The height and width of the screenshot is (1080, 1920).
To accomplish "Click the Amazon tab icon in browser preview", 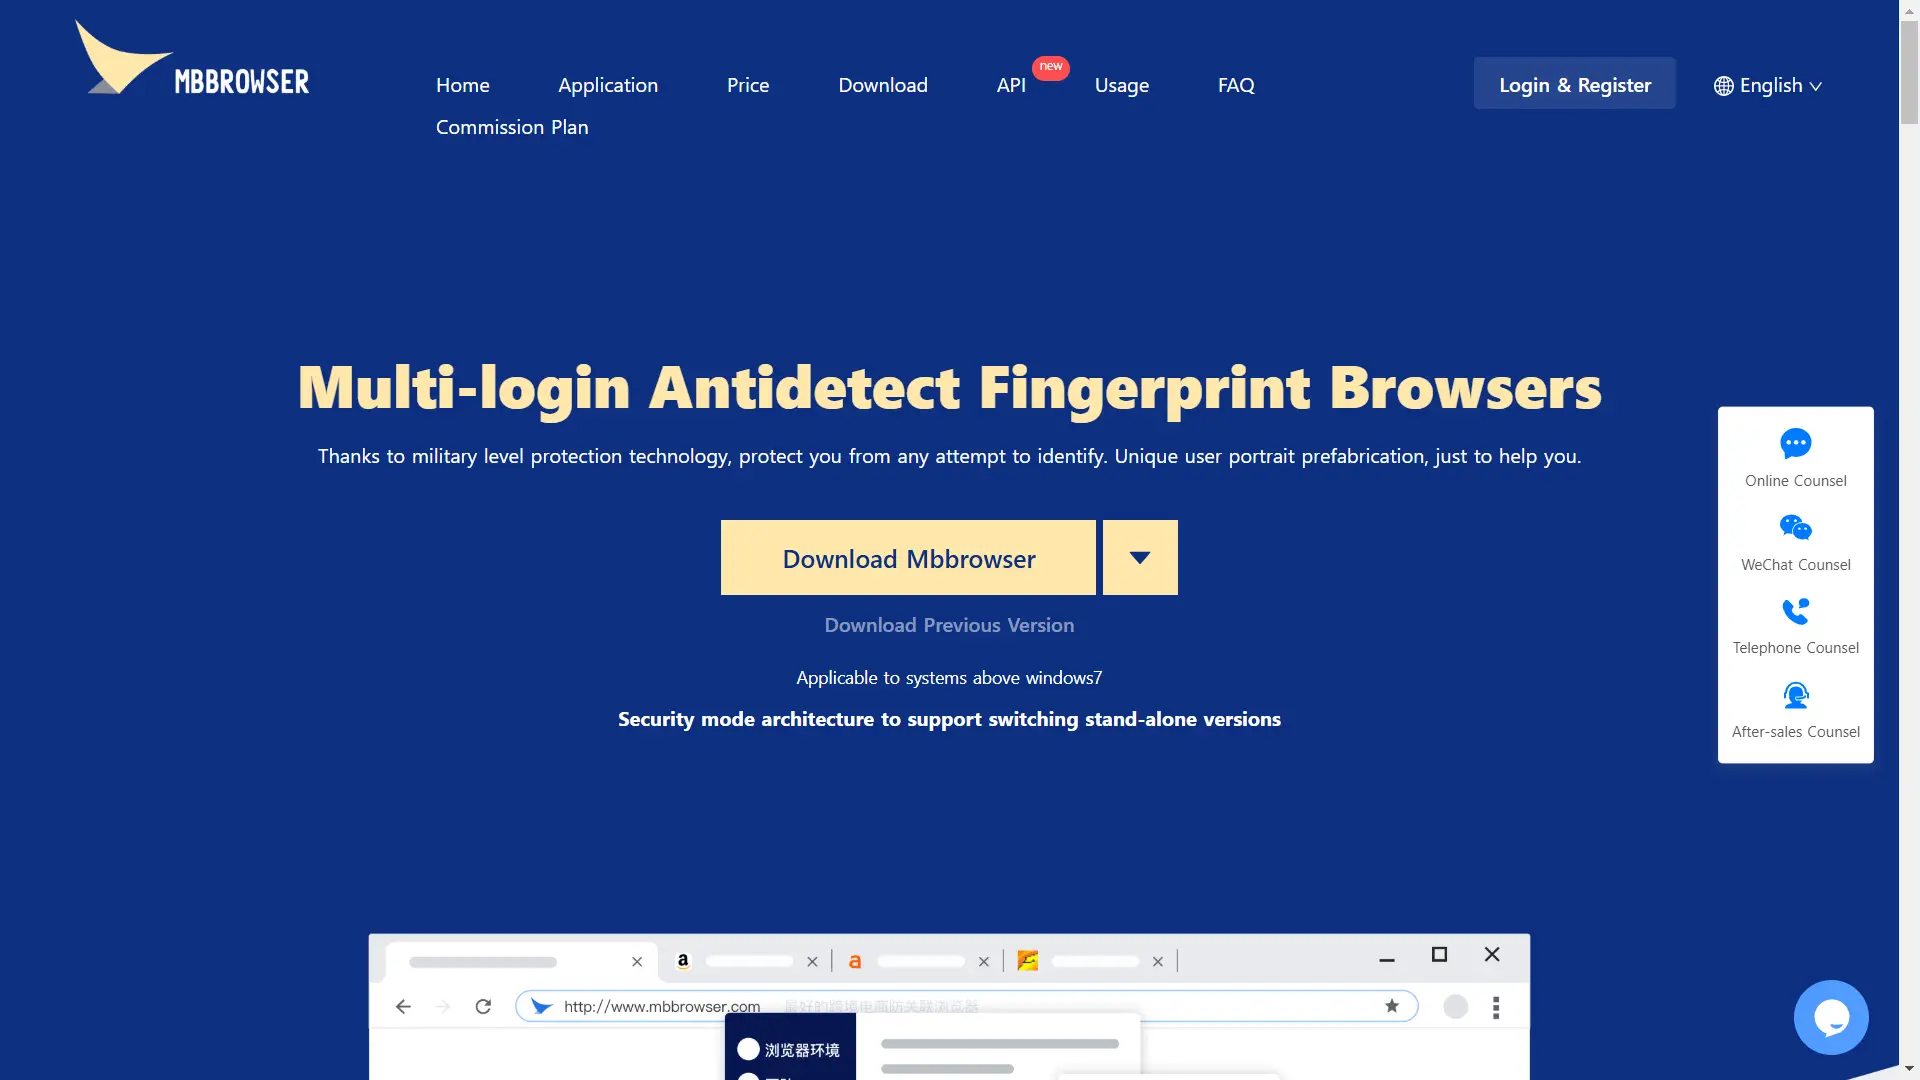I will coord(684,960).
